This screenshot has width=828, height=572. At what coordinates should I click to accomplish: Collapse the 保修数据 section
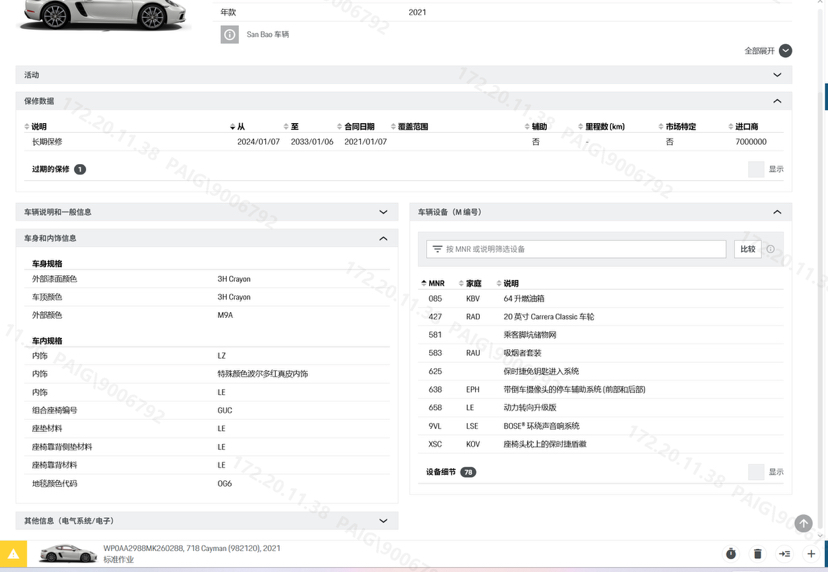tap(777, 101)
